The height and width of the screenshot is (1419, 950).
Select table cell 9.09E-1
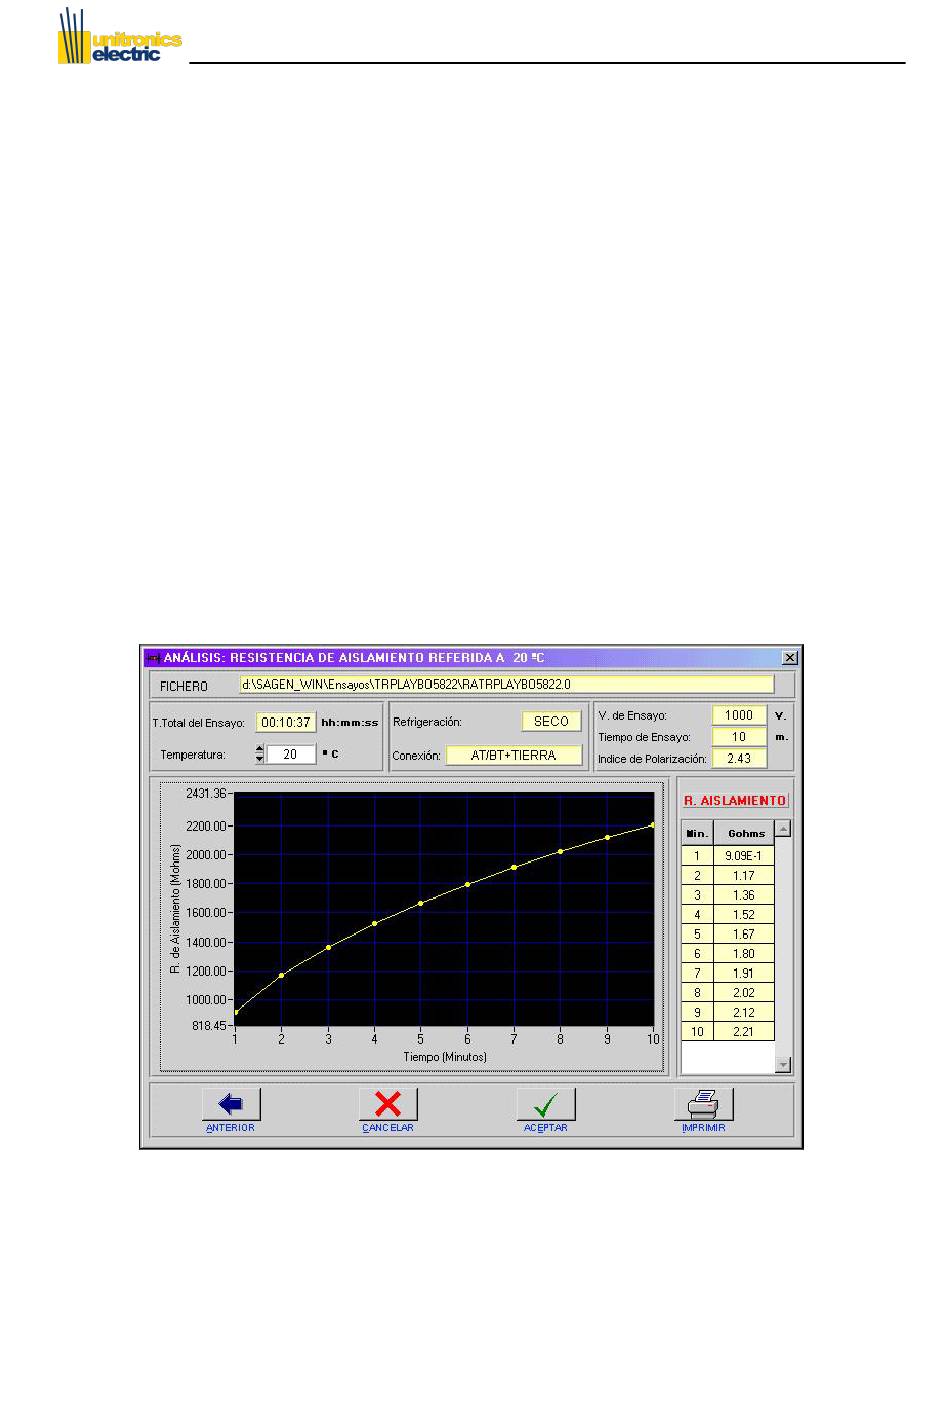[744, 856]
